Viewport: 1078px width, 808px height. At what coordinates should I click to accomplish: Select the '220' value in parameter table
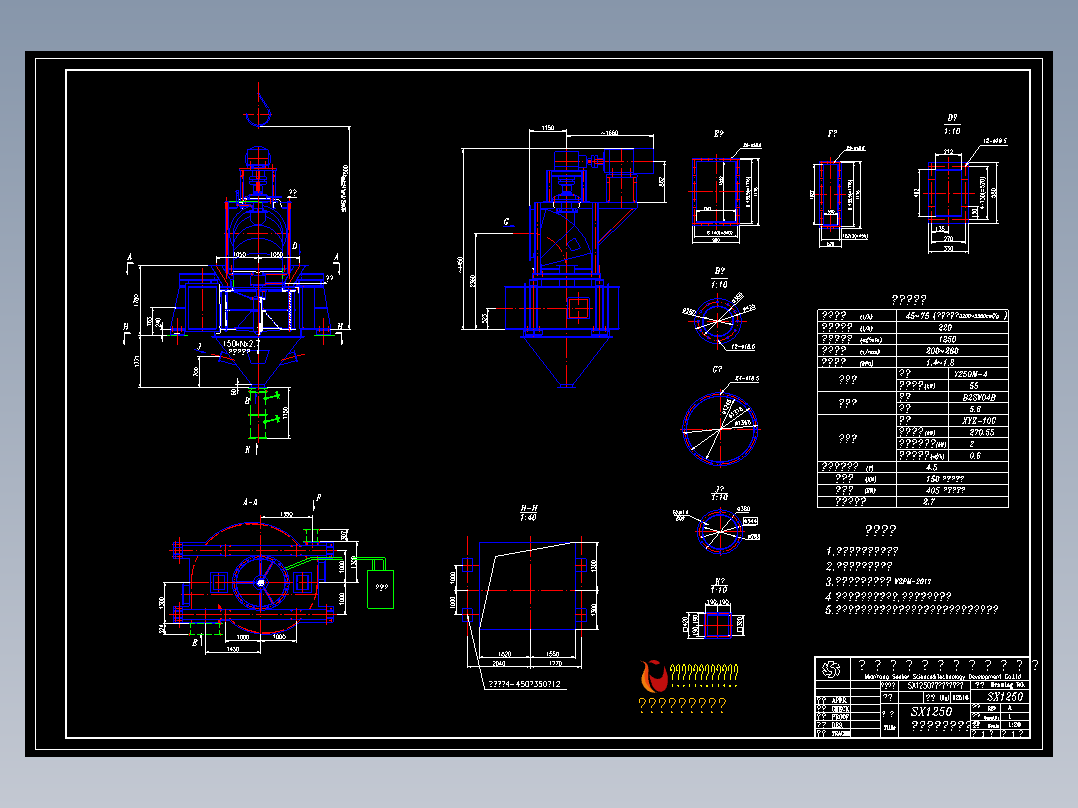[952, 327]
